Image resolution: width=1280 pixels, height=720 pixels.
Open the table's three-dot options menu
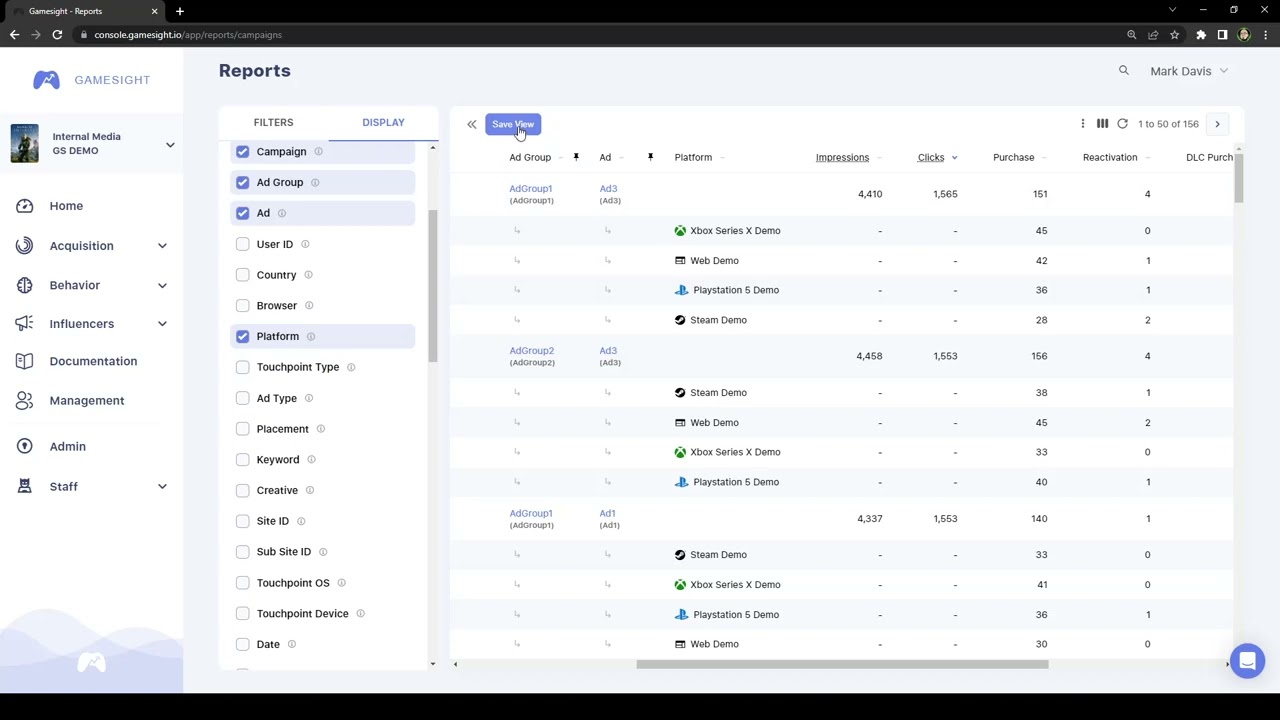pos(1082,124)
